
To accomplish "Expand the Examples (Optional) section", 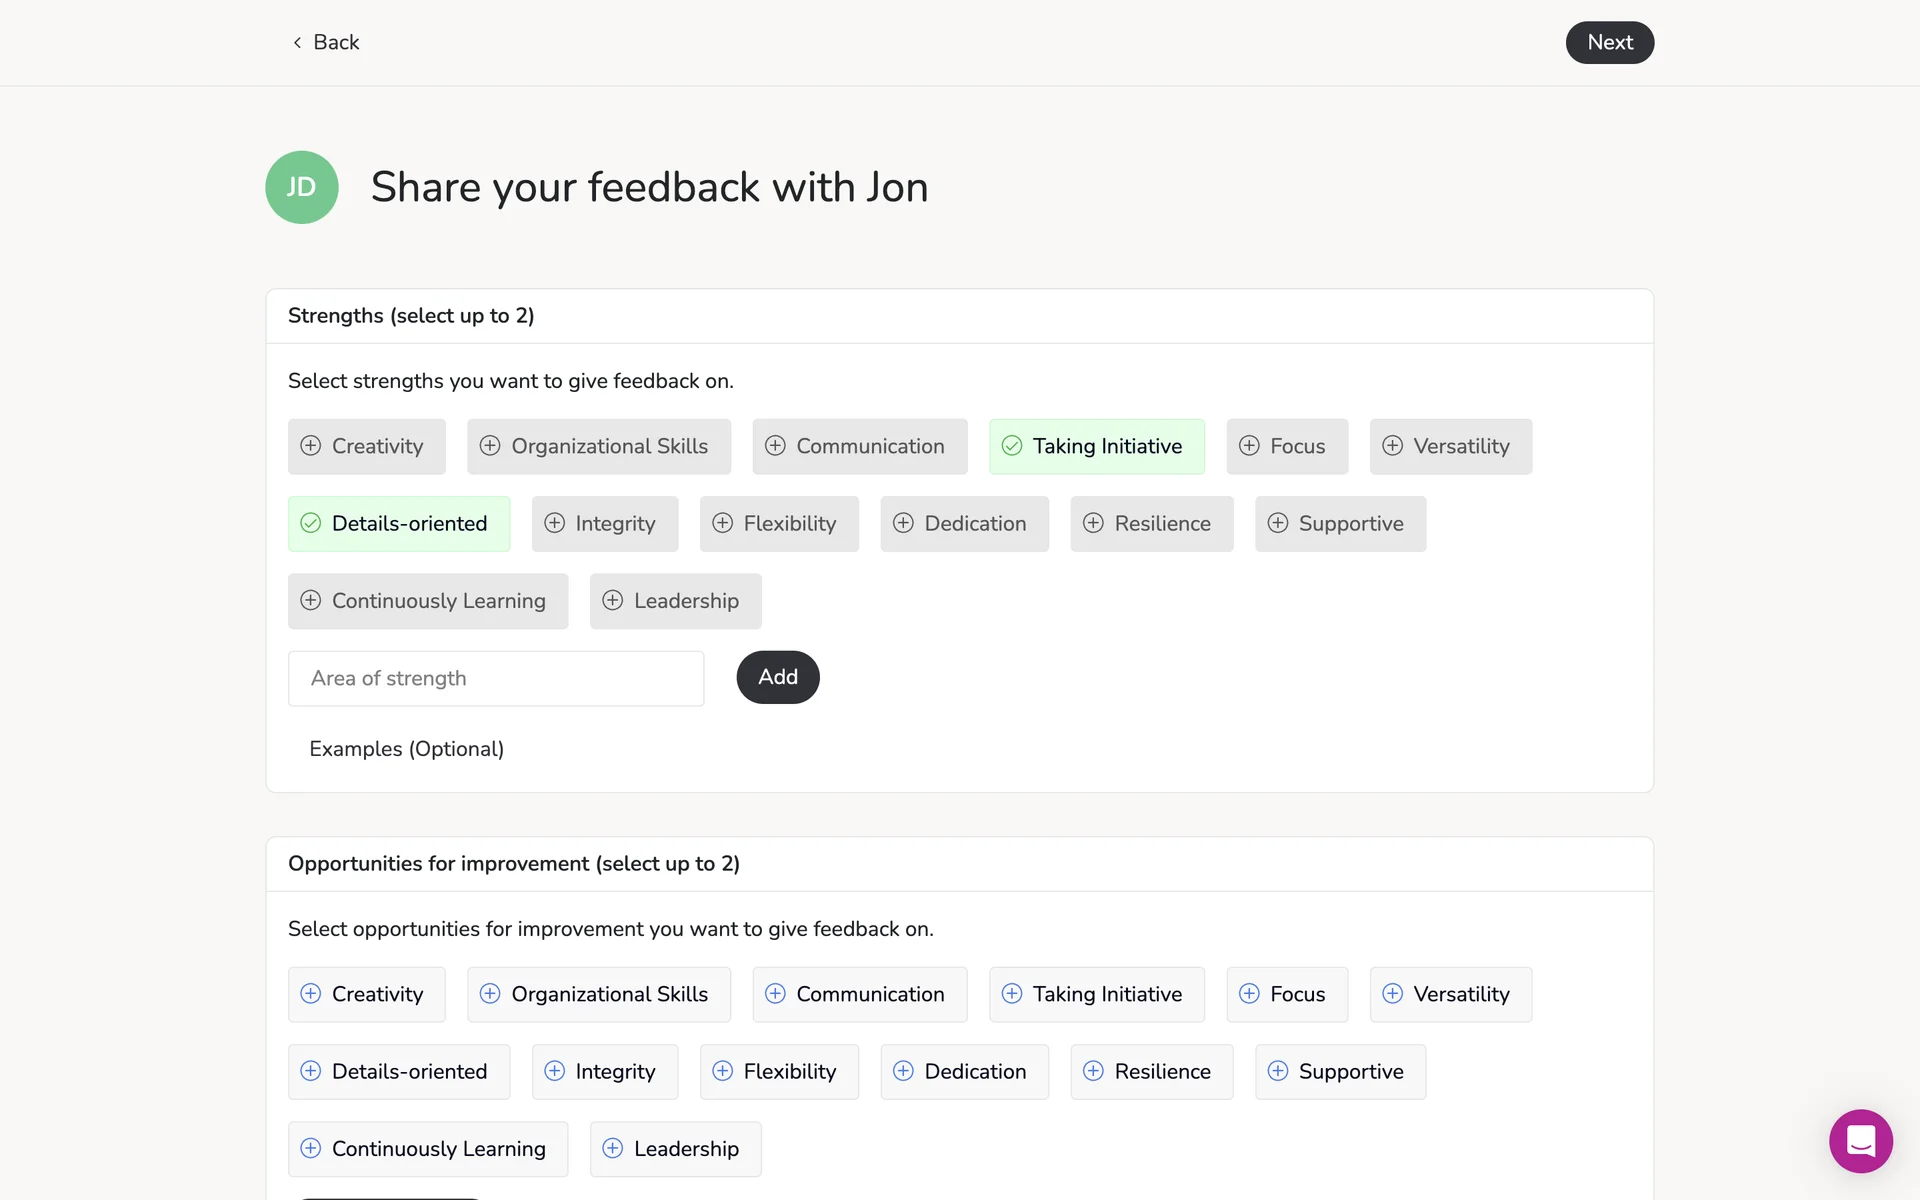I will [406, 749].
